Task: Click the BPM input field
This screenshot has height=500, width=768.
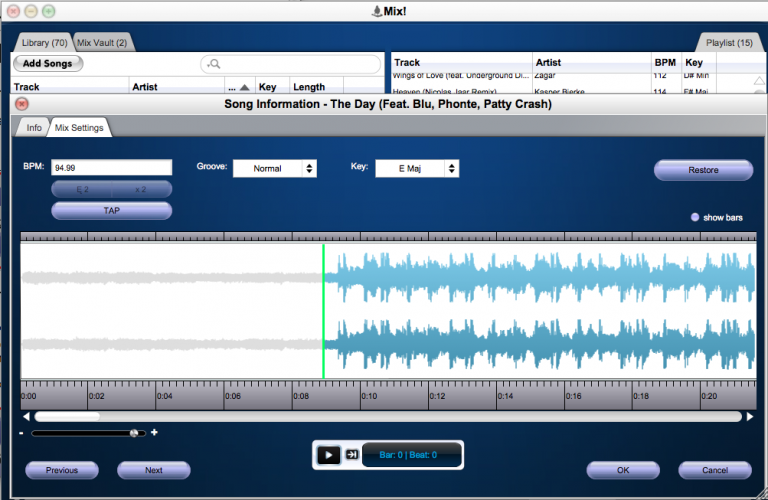Action: 112,167
